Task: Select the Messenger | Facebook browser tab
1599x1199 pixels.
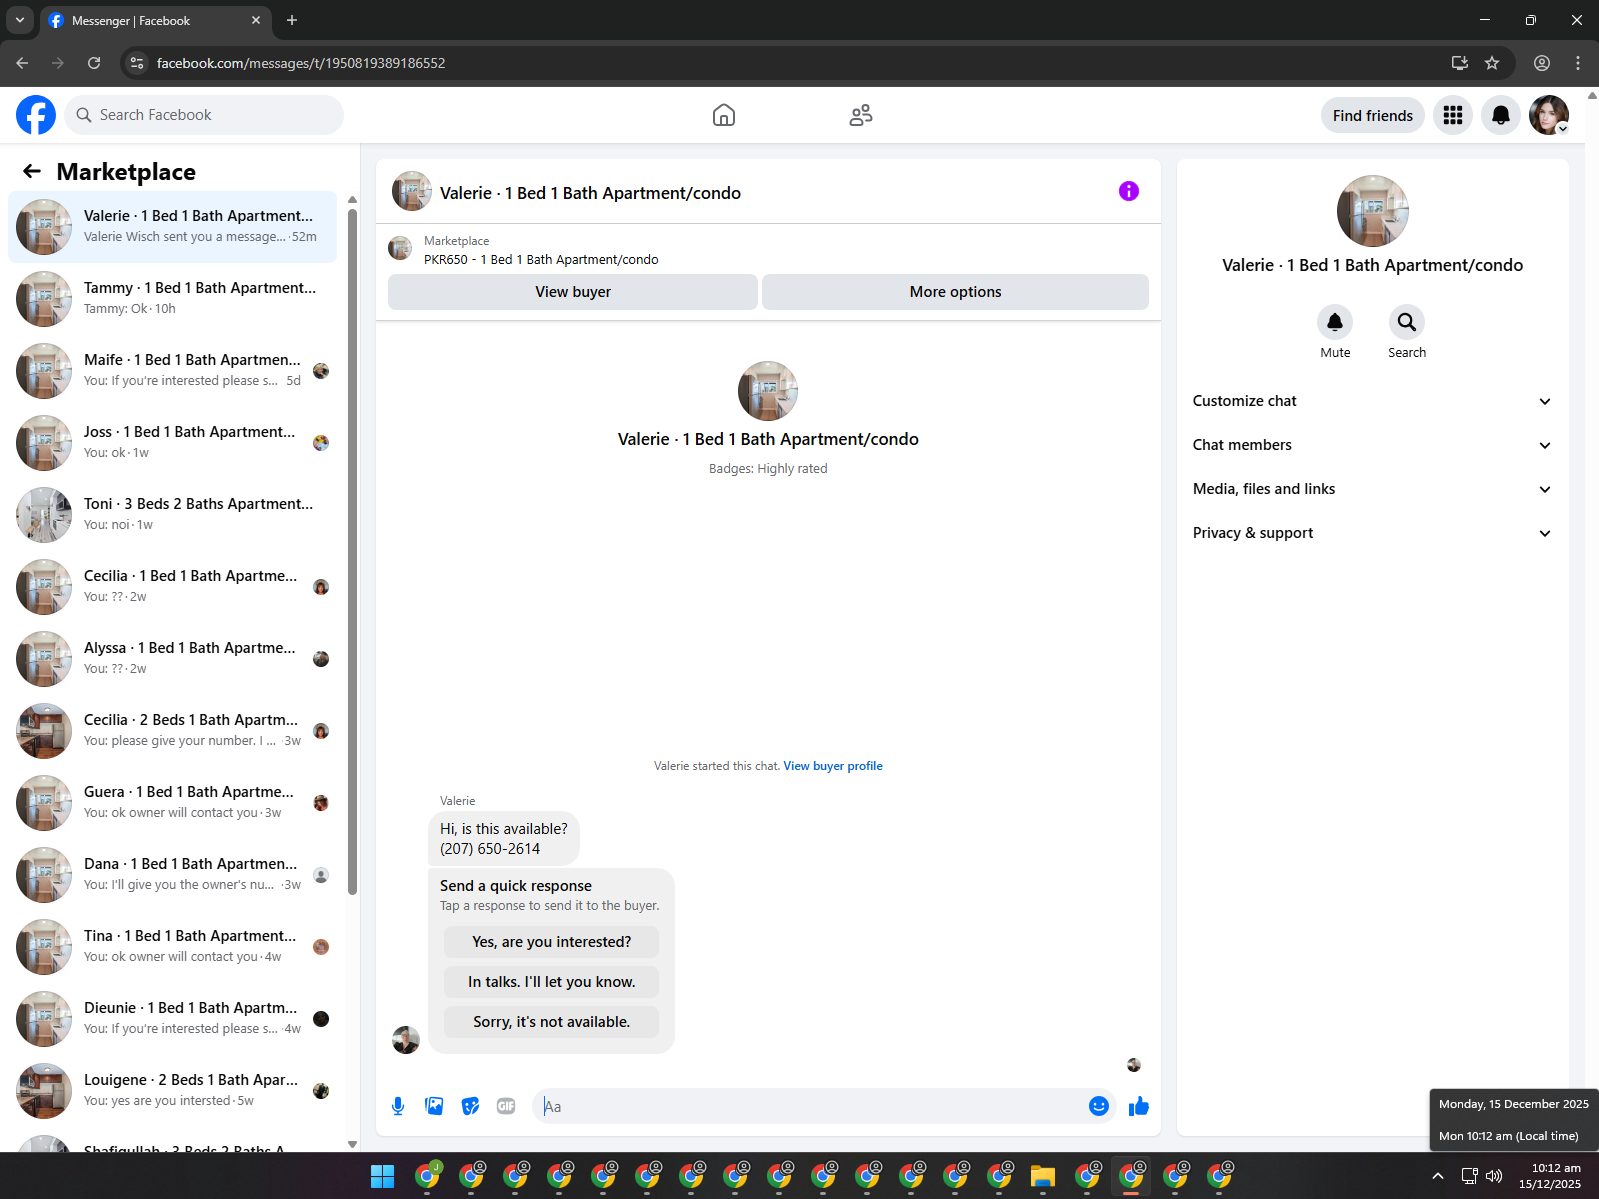Action: tap(155, 20)
